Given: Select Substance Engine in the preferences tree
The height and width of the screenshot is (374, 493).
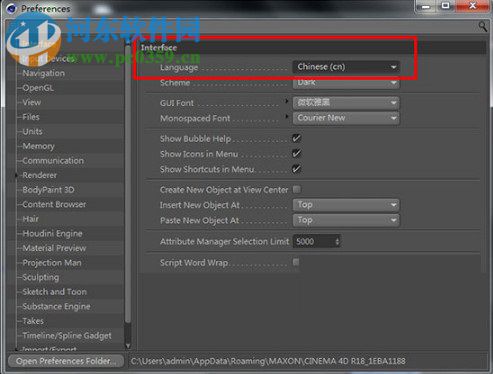Looking at the screenshot, I should (56, 306).
